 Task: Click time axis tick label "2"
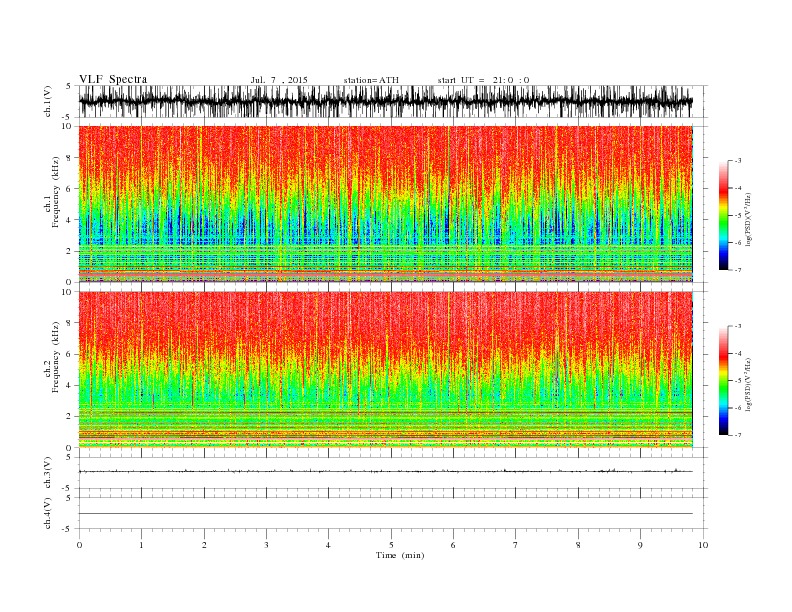[x=204, y=545]
